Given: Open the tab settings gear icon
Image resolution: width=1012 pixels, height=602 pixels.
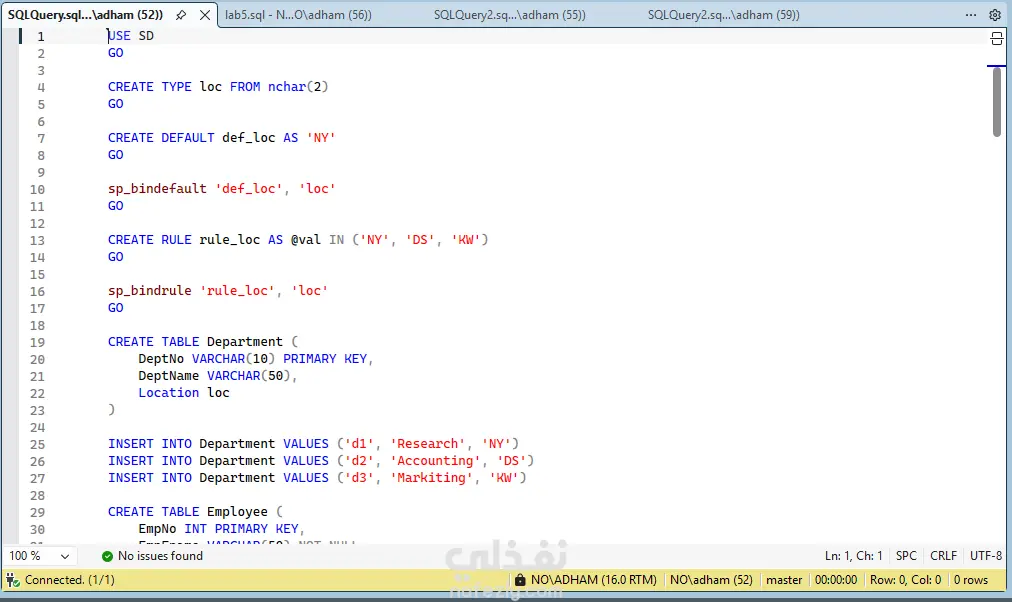Looking at the screenshot, I should pyautogui.click(x=995, y=15).
